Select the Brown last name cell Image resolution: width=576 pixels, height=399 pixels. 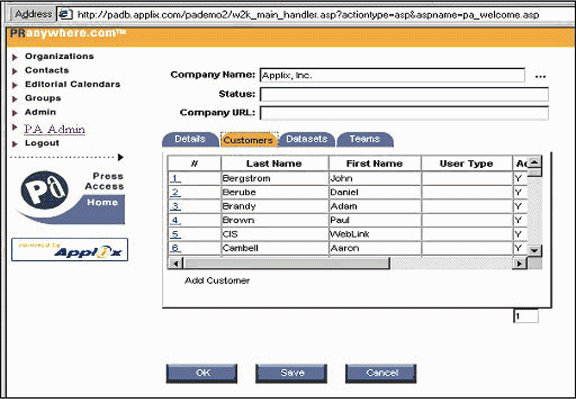[274, 220]
